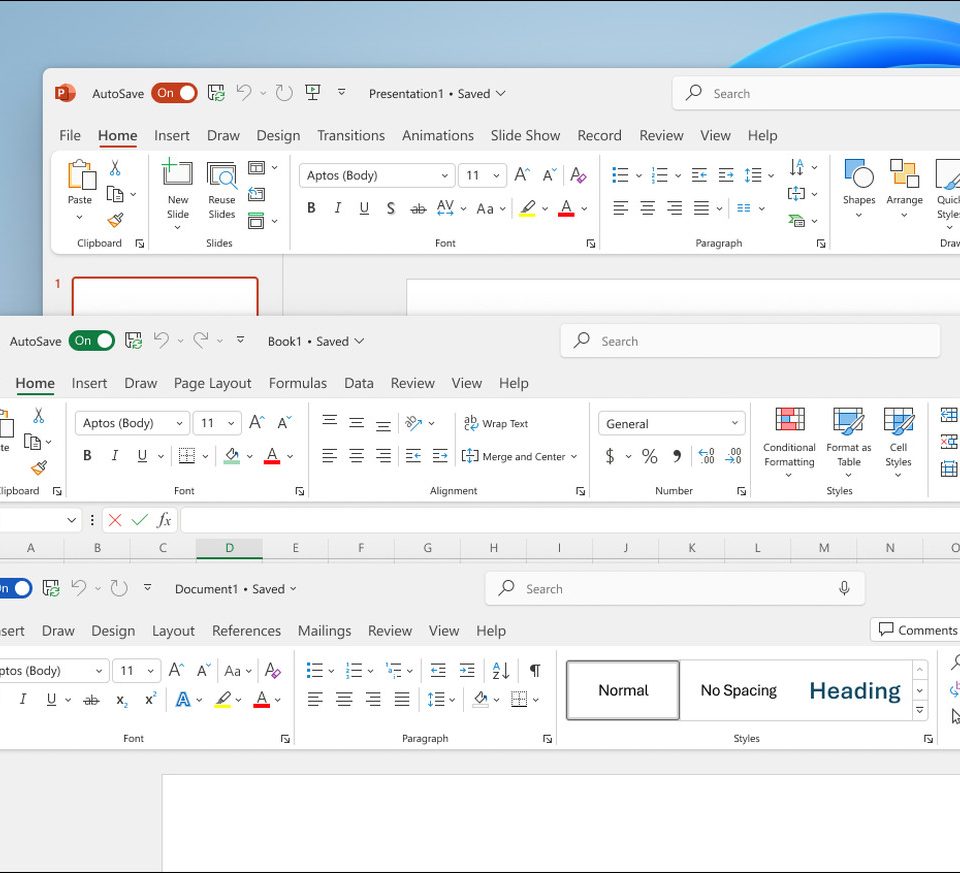Image resolution: width=960 pixels, height=873 pixels.
Task: Click New Slide icon in PowerPoint
Action: 177,174
